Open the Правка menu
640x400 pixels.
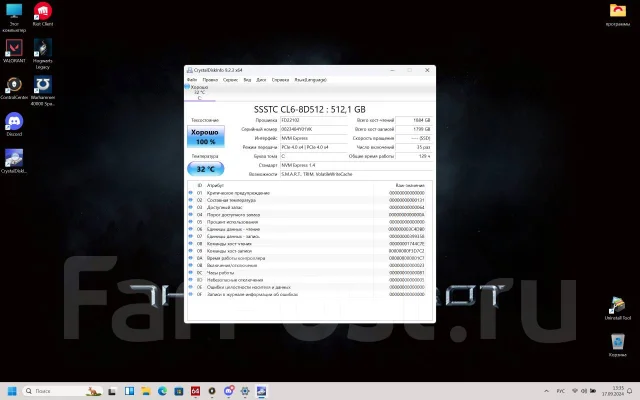tap(210, 80)
